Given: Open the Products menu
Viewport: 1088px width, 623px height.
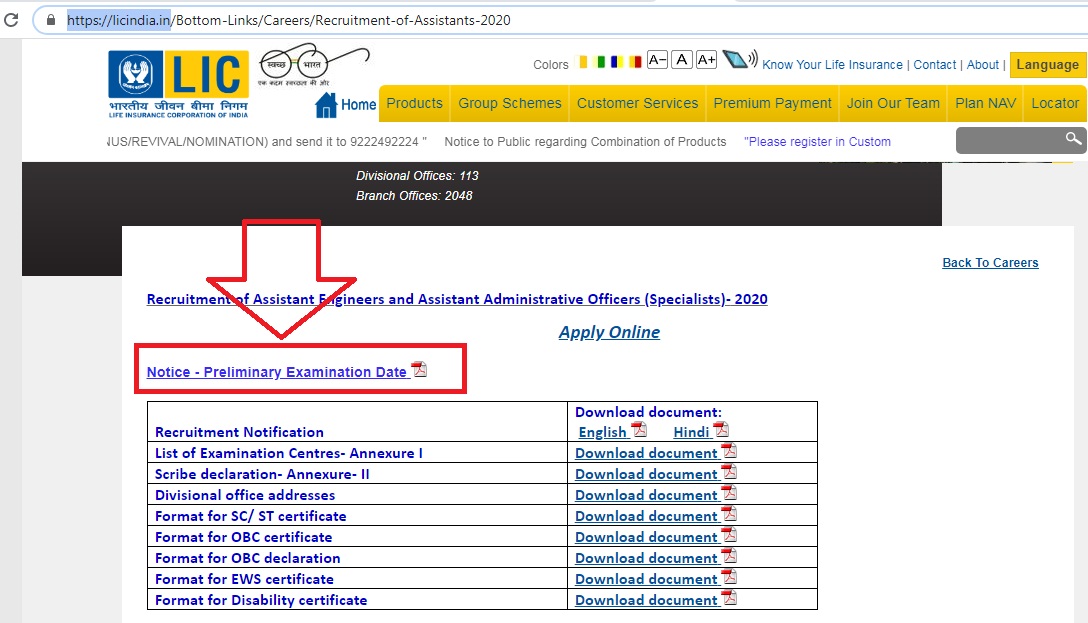Looking at the screenshot, I should pos(414,103).
